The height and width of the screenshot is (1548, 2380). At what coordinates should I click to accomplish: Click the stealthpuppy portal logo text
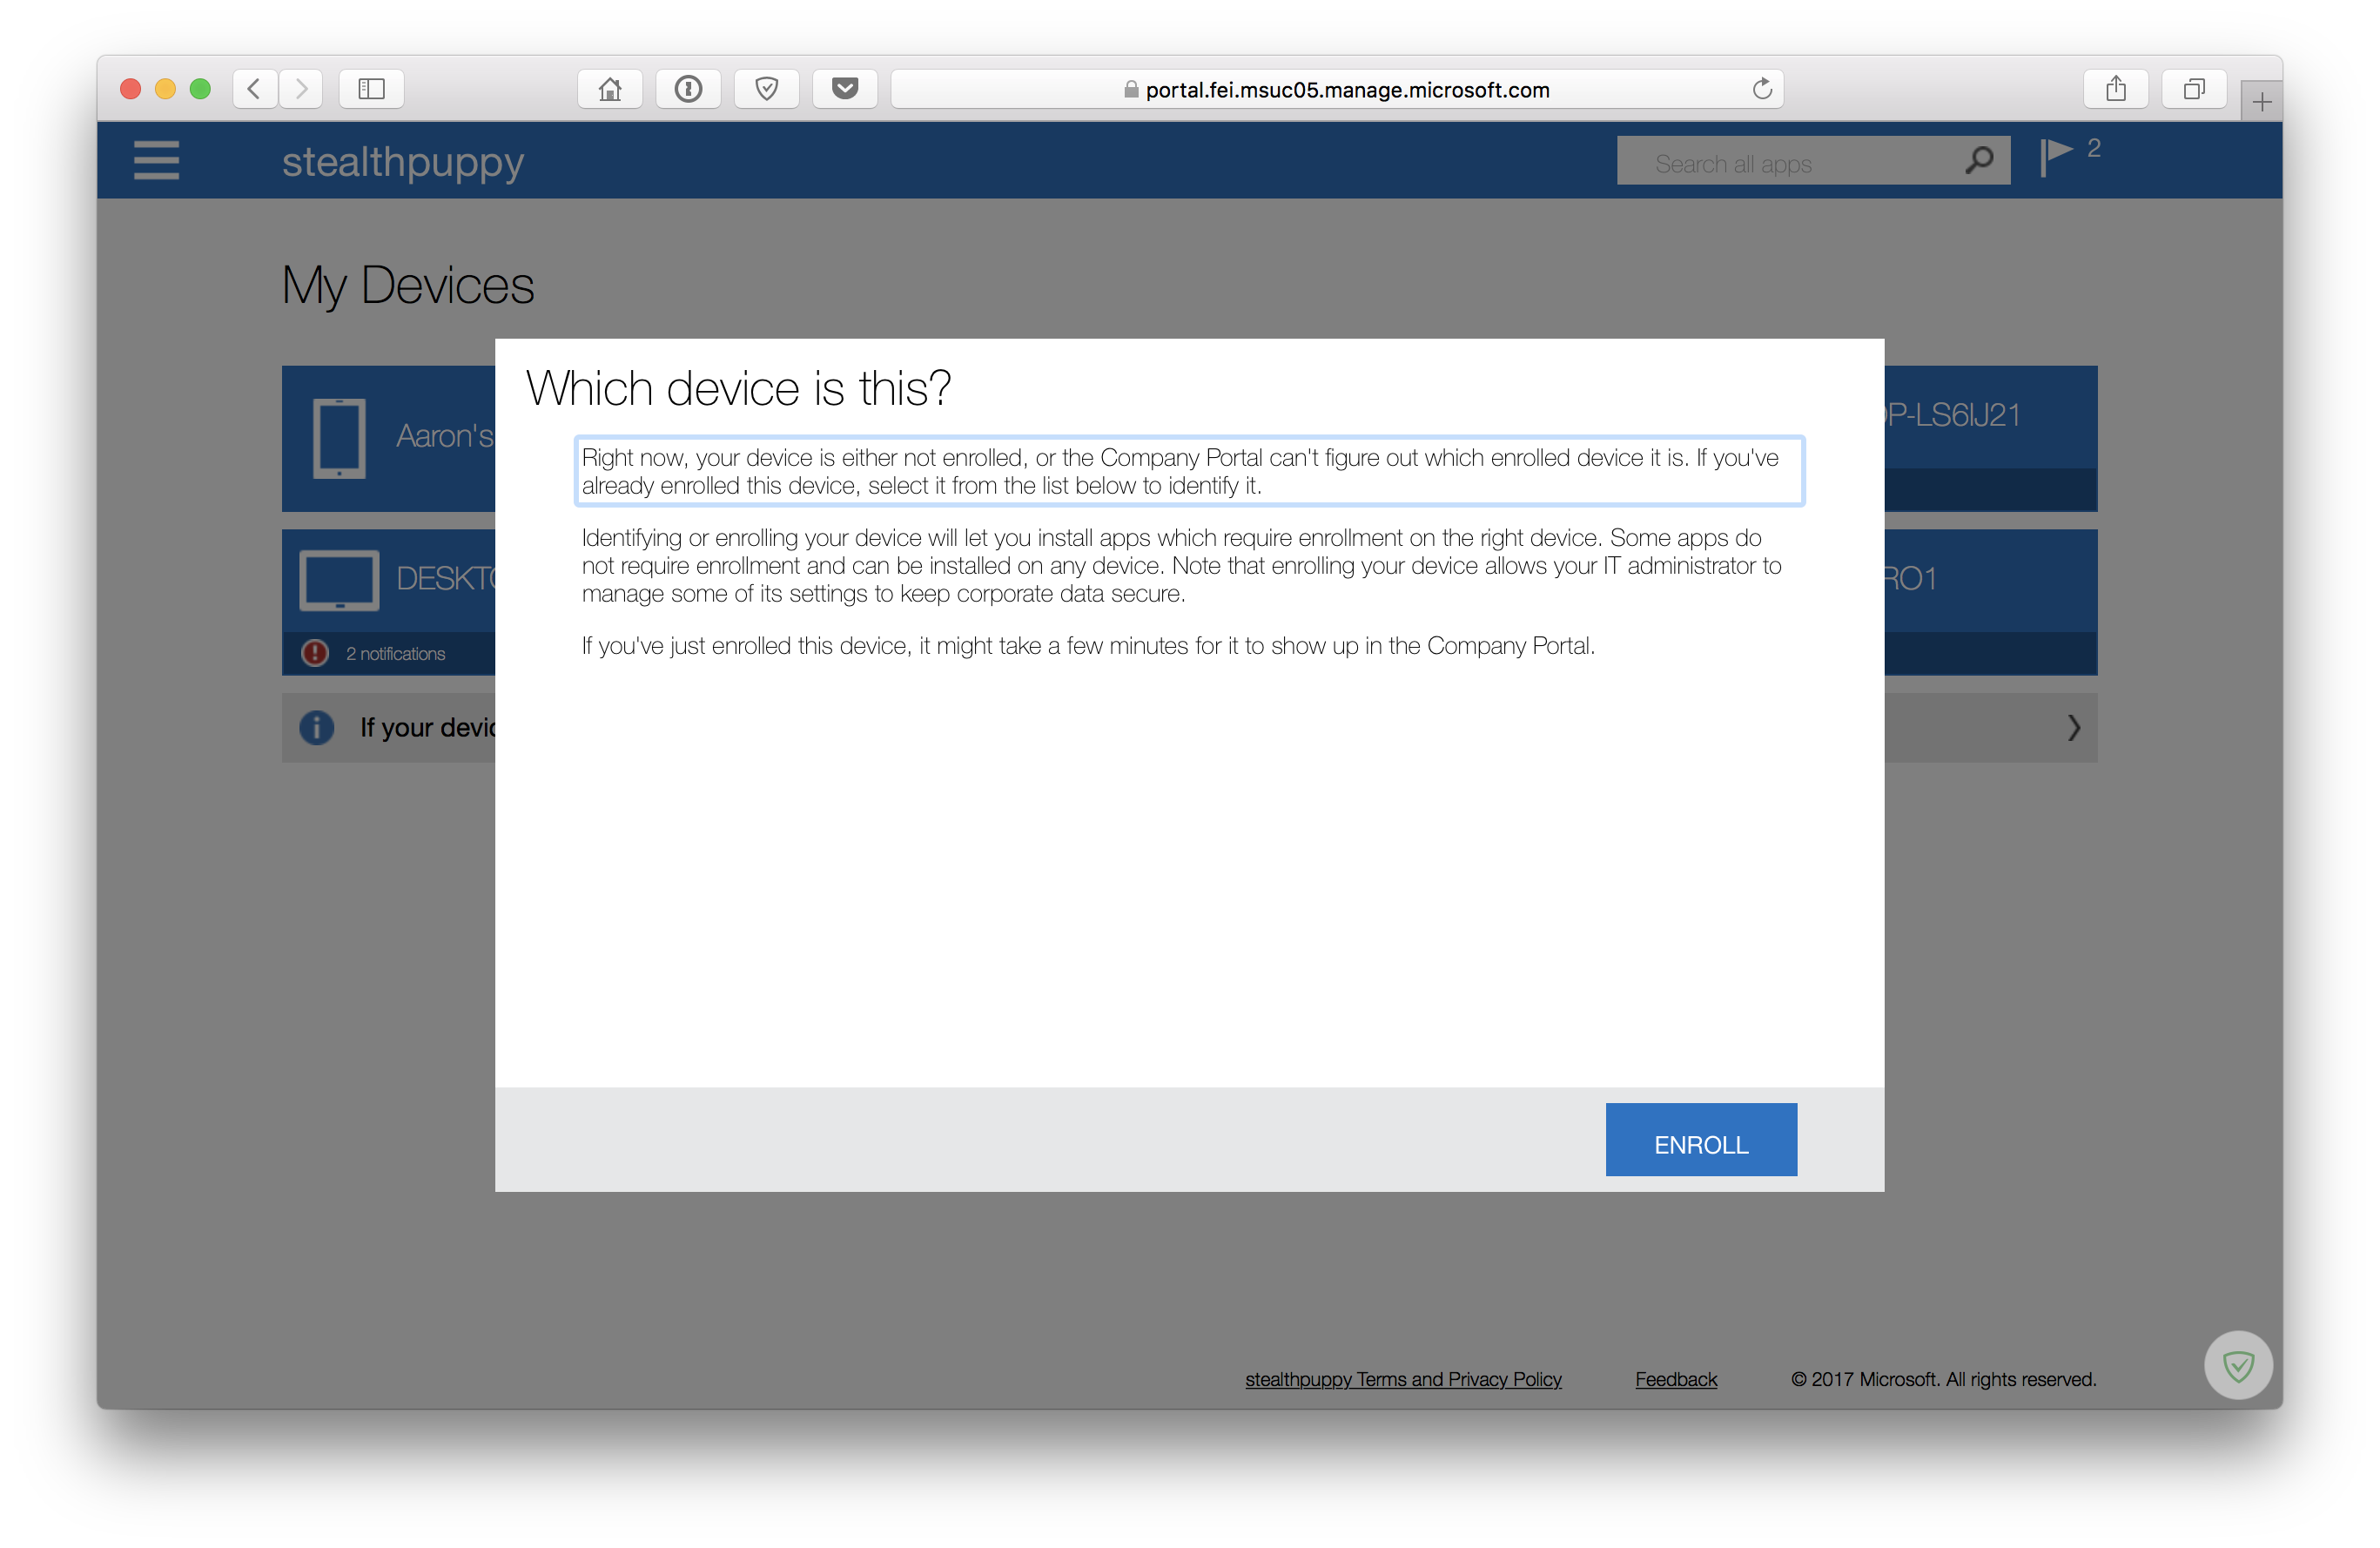404,161
